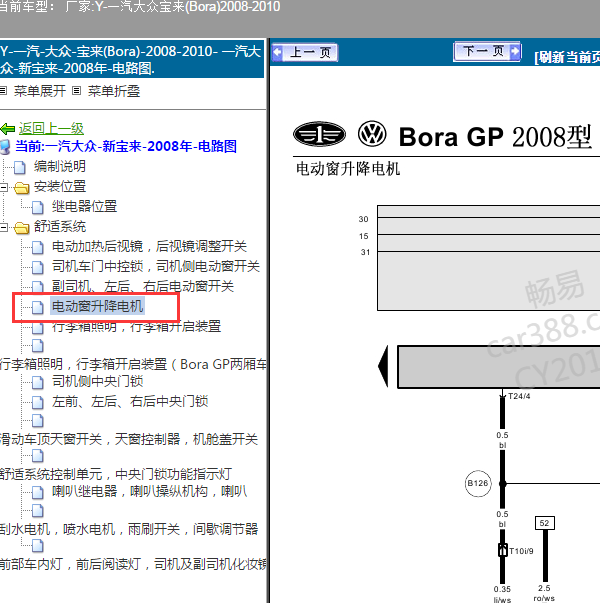Click the green back arrow icon
The image size is (600, 603).
coord(8,128)
